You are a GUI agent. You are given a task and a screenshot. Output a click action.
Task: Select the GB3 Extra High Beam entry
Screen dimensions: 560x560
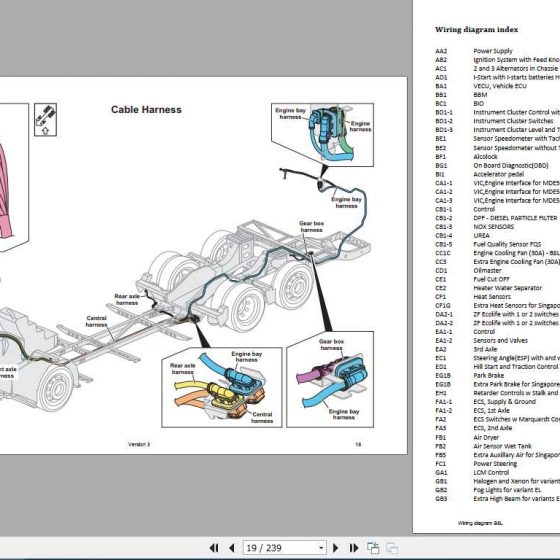pyautogui.click(x=497, y=499)
